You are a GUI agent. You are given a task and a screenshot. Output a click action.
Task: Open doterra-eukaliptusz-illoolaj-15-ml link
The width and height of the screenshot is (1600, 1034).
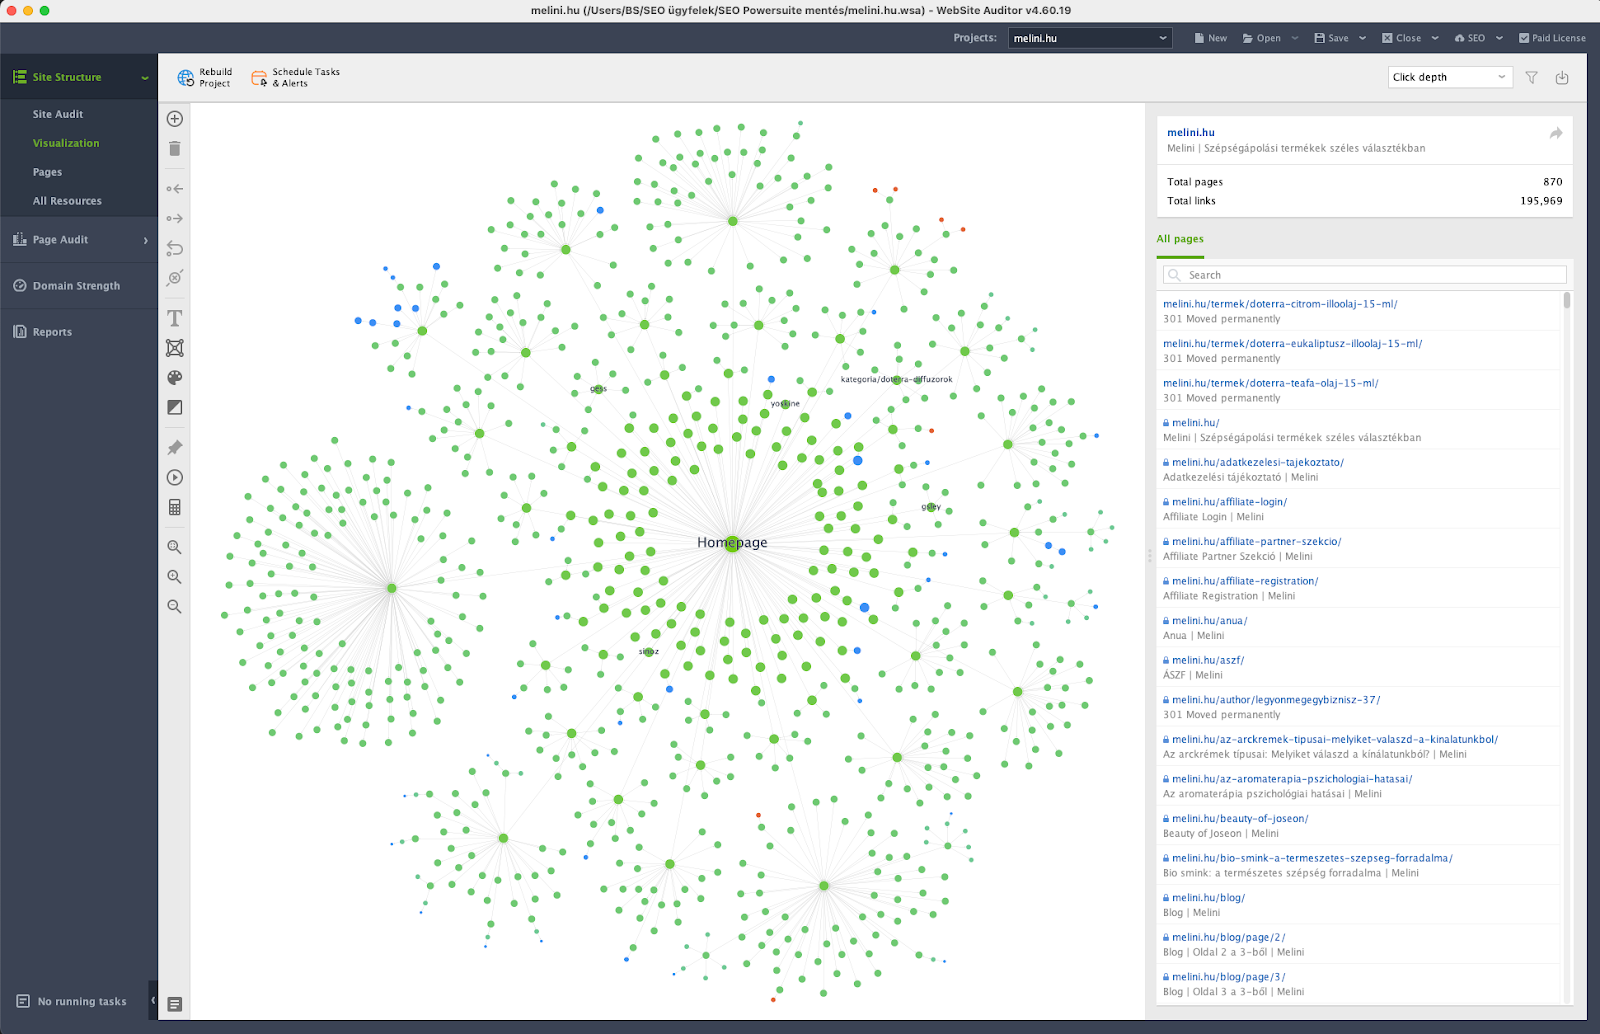coord(1292,343)
